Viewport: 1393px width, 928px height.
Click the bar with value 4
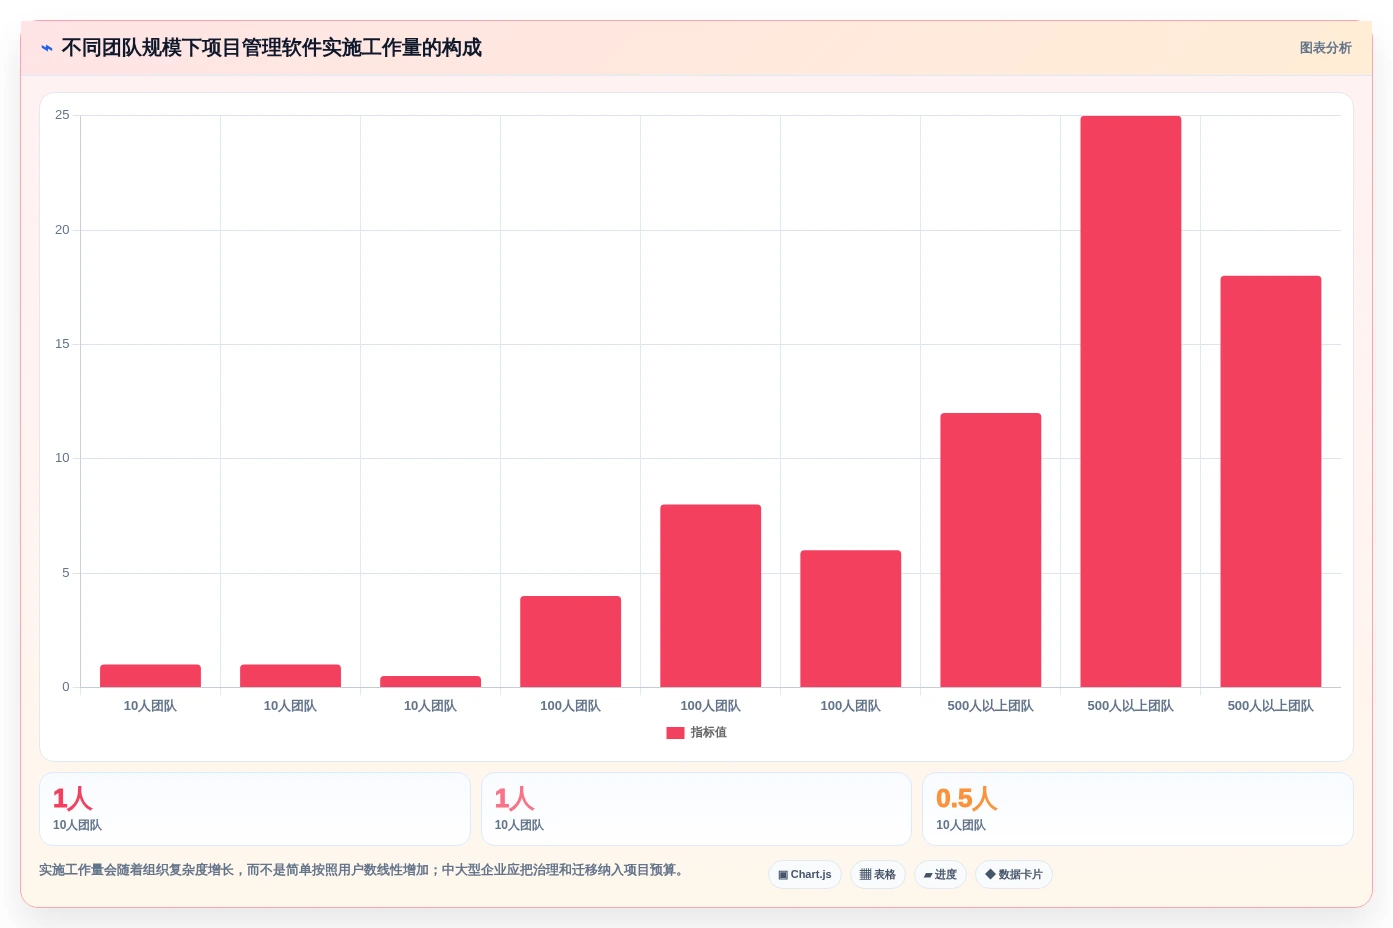point(570,642)
